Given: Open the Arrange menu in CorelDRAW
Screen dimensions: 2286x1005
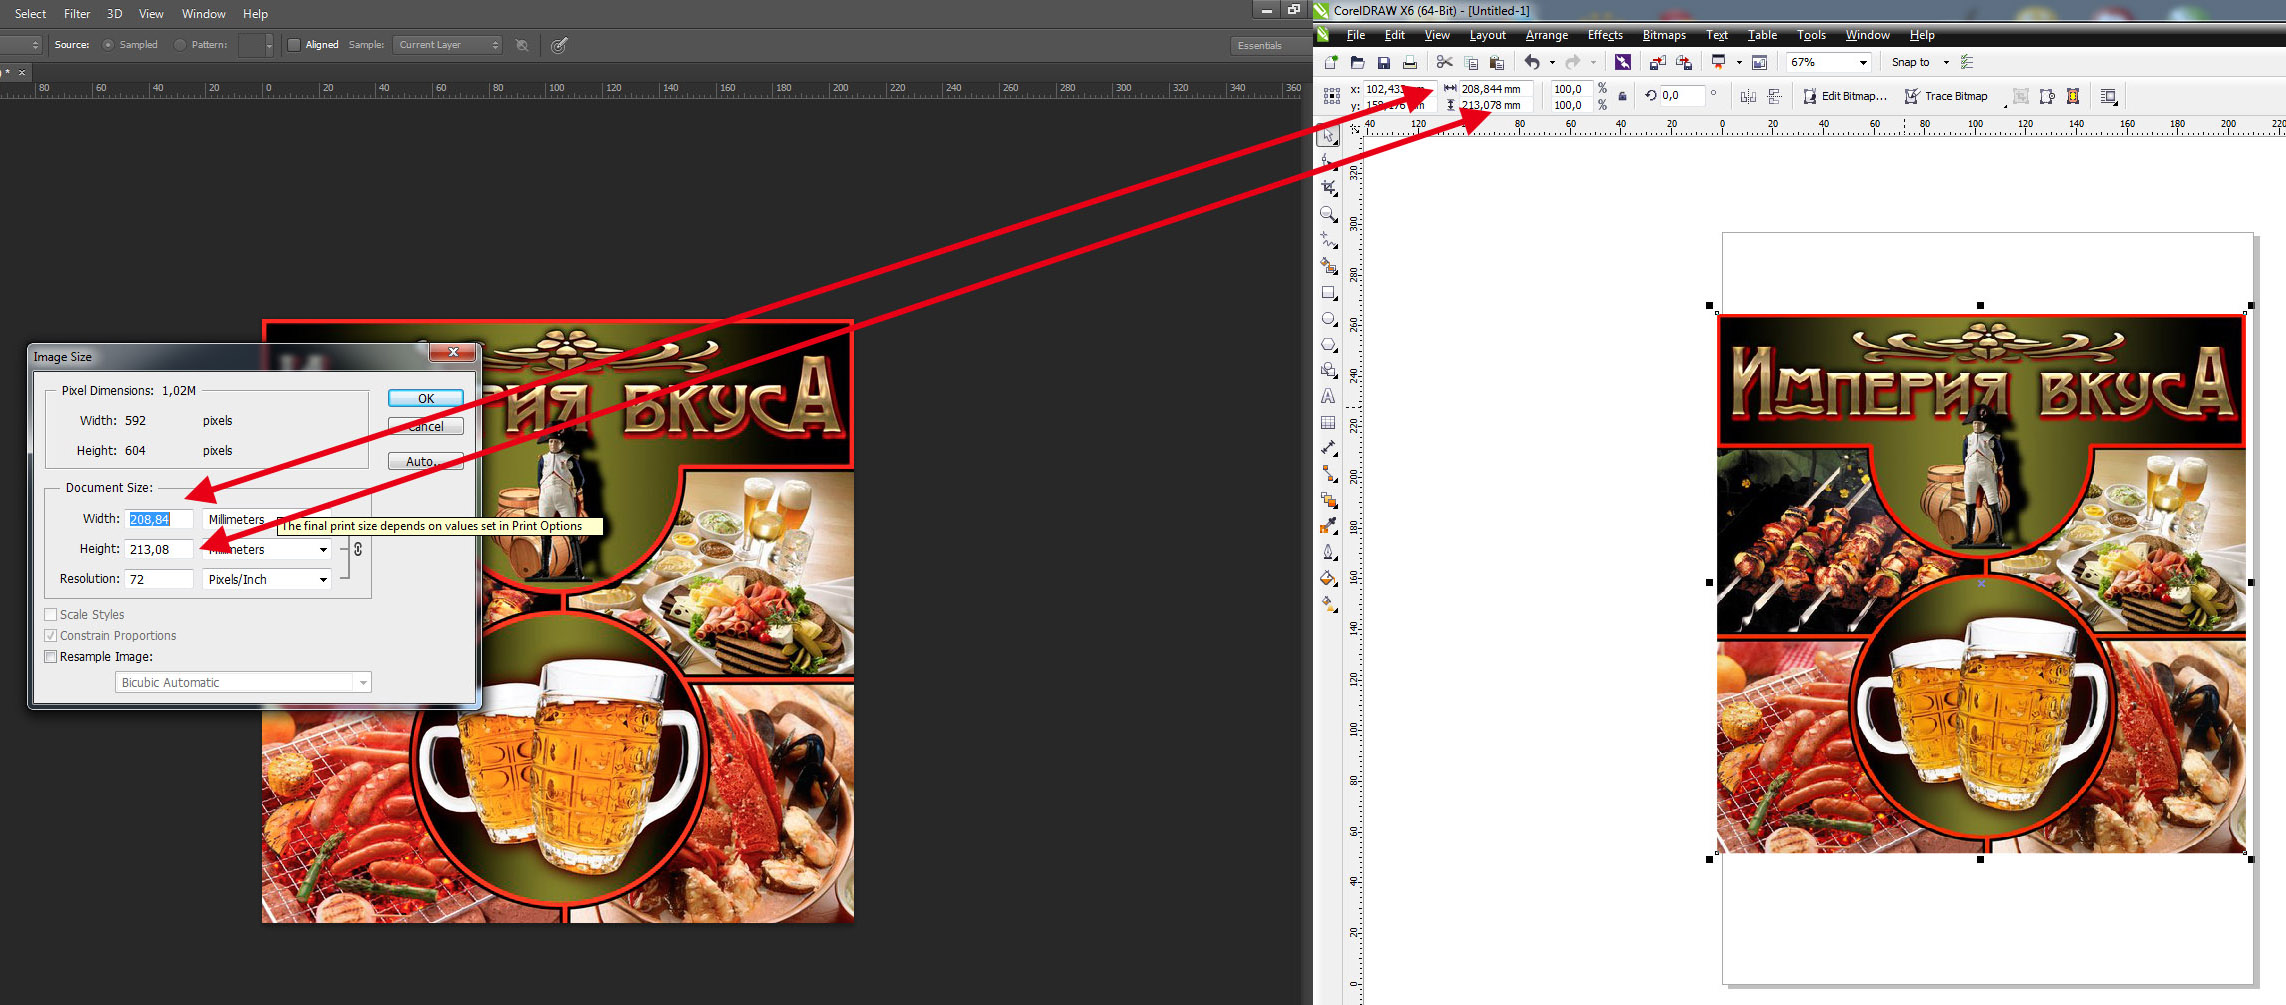Looking at the screenshot, I should click(x=1547, y=35).
